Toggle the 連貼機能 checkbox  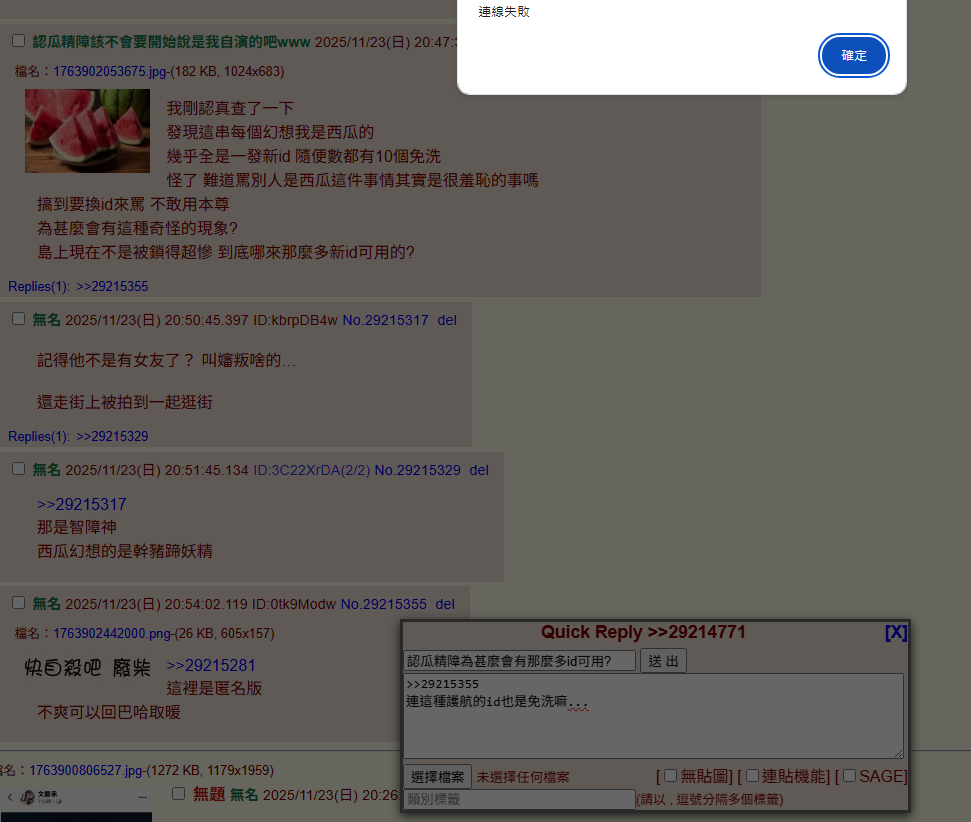pos(752,776)
